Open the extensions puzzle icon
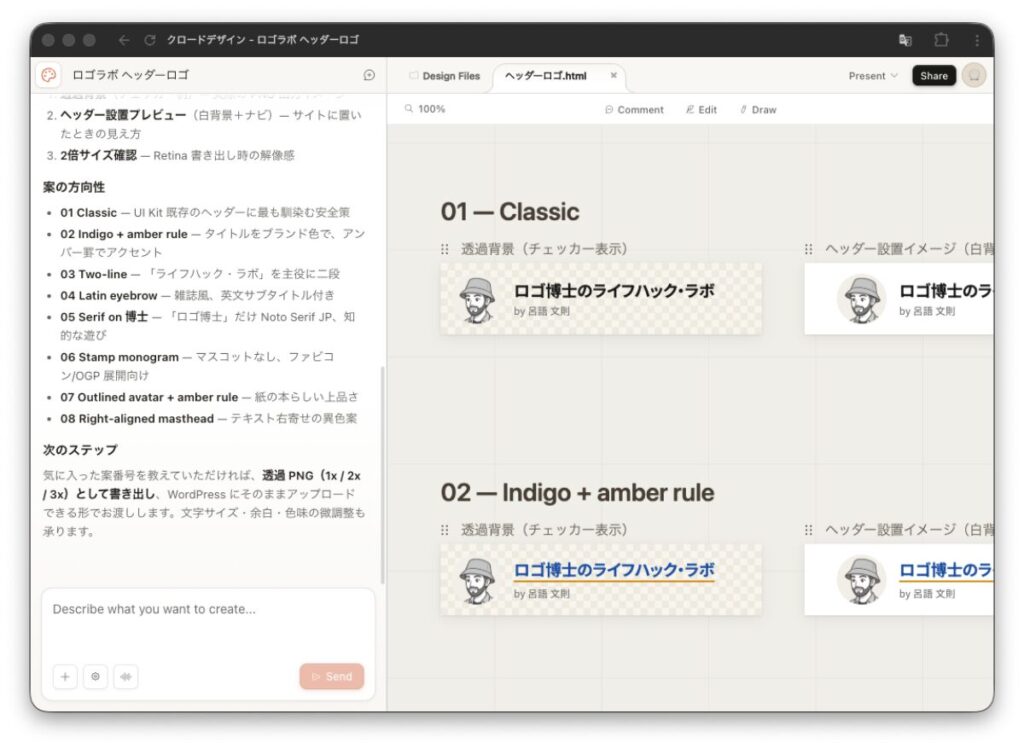1024x749 pixels. [x=941, y=40]
